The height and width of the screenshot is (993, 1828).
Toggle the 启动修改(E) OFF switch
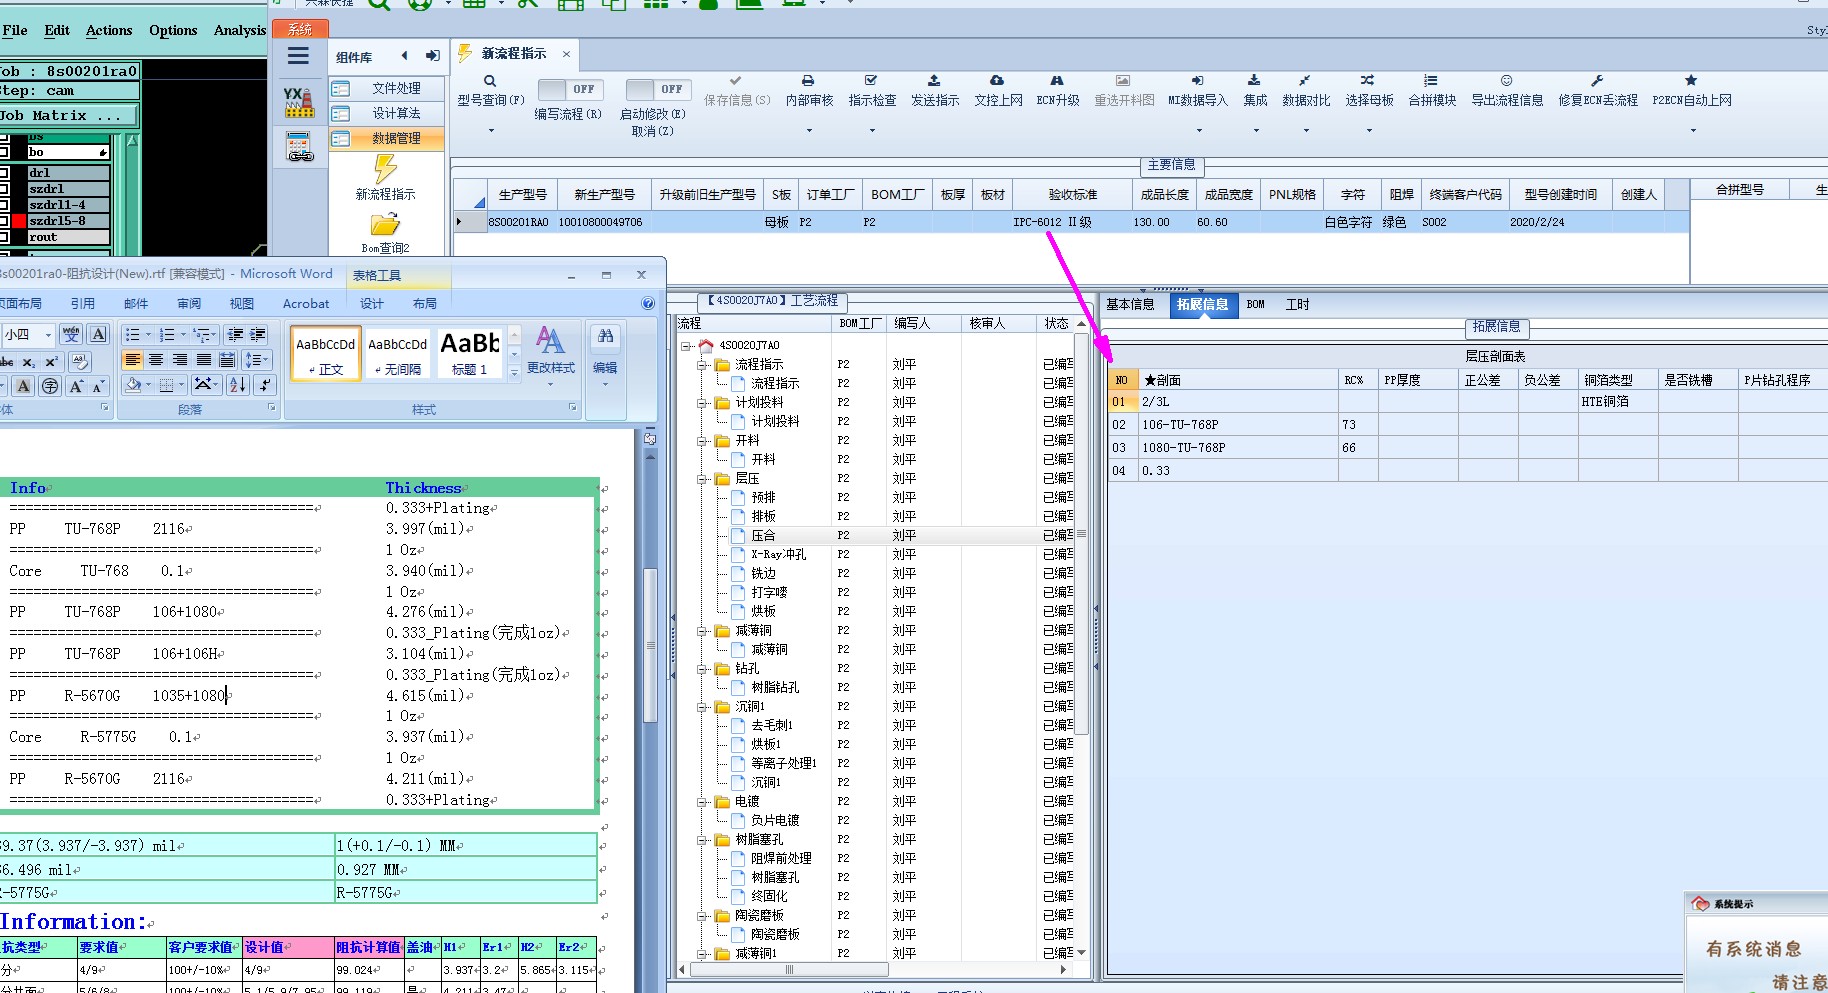coord(657,89)
